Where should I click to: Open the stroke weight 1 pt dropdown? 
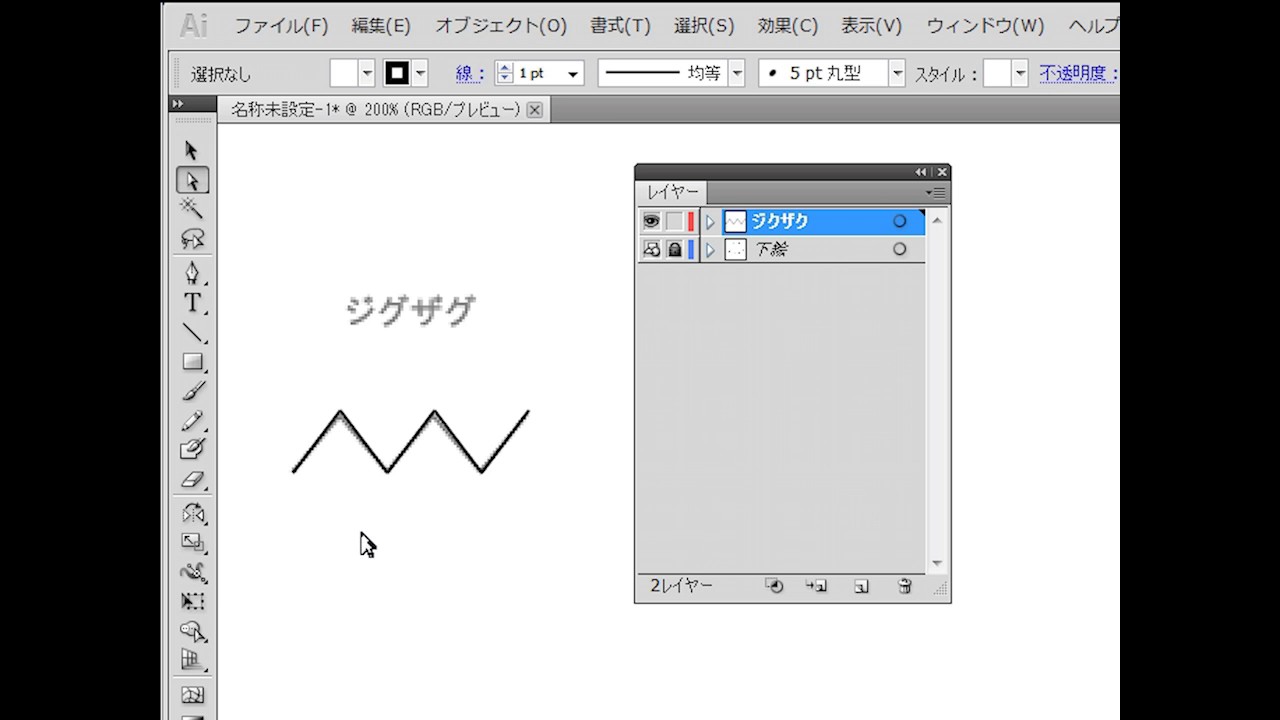pyautogui.click(x=573, y=74)
